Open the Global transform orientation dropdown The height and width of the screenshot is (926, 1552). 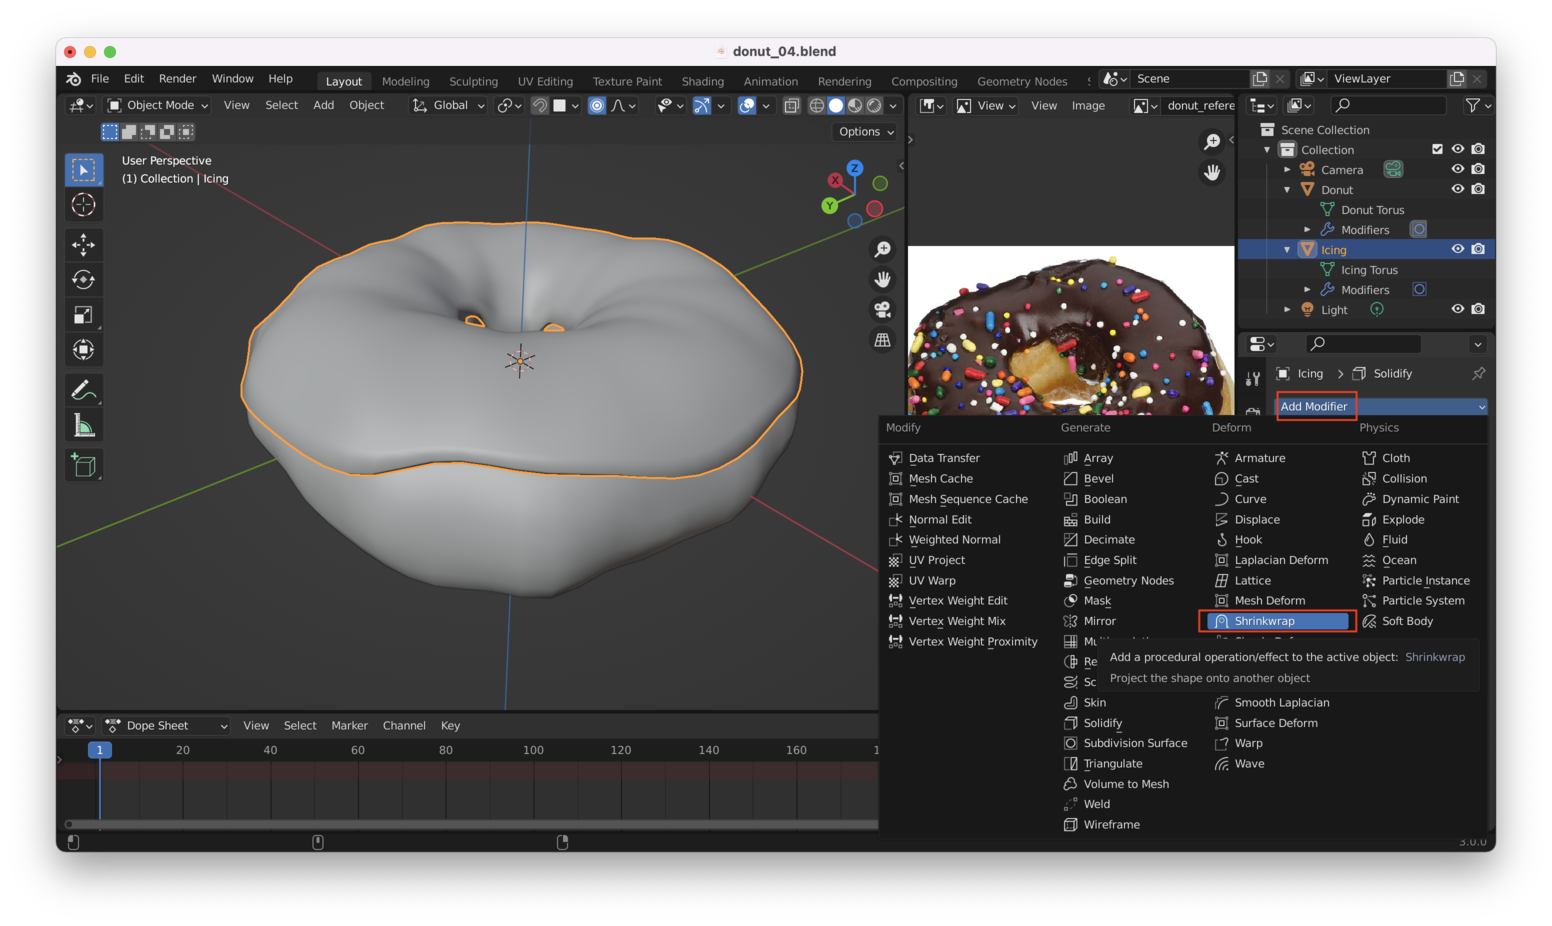coord(449,105)
